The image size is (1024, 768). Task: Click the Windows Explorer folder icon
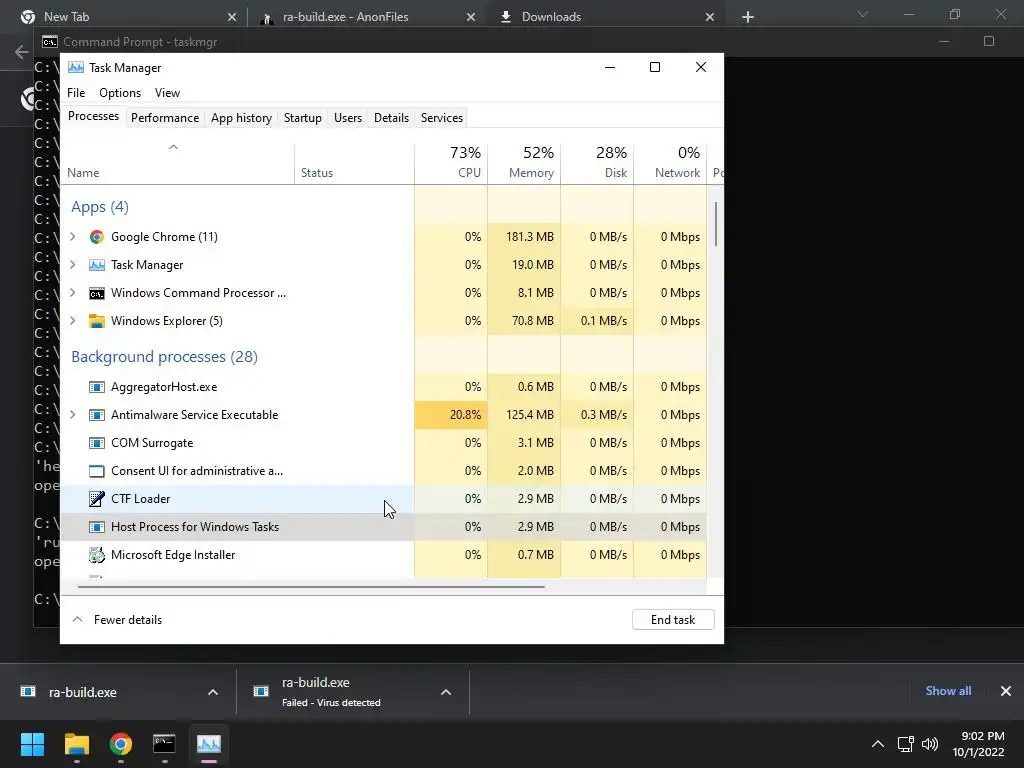click(x=97, y=321)
